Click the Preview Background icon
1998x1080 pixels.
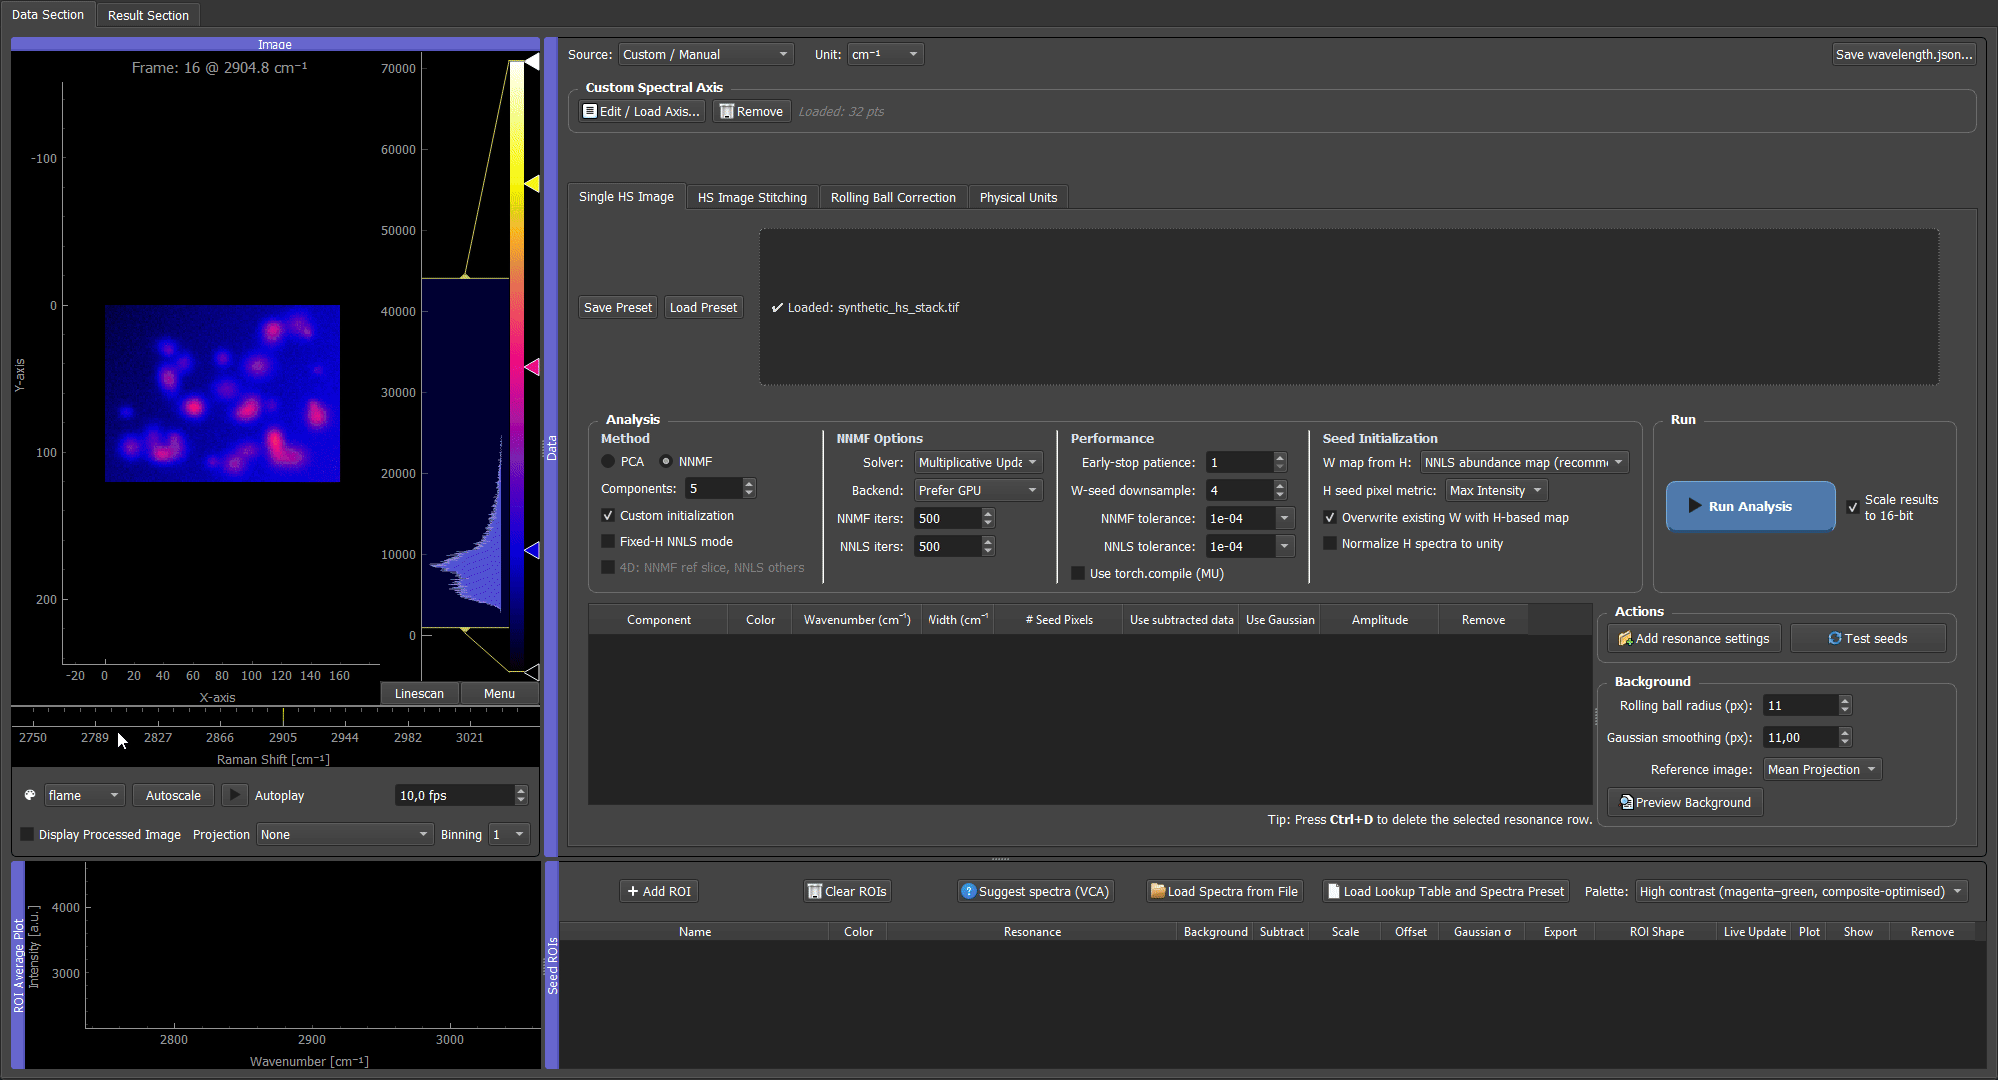click(x=1626, y=802)
